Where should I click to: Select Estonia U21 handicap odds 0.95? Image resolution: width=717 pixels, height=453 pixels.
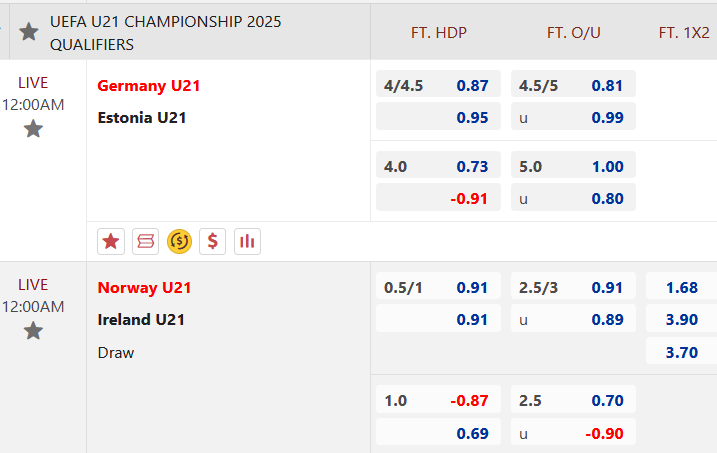click(x=438, y=117)
